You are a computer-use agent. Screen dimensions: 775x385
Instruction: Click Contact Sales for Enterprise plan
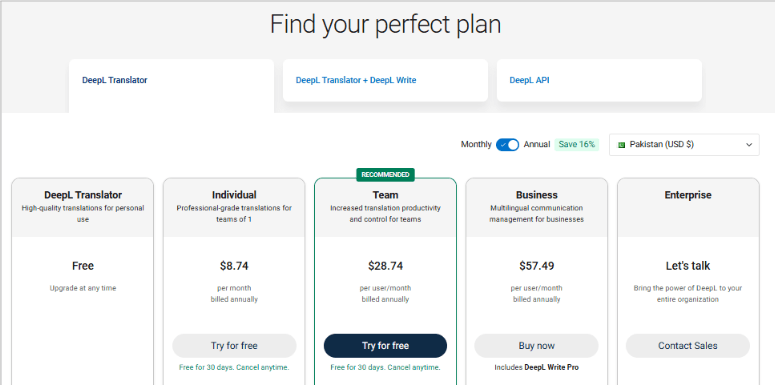(688, 346)
